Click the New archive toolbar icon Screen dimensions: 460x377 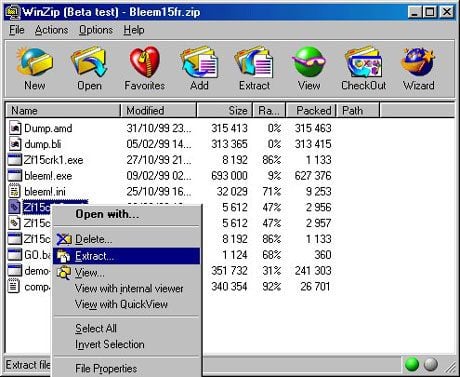click(35, 68)
